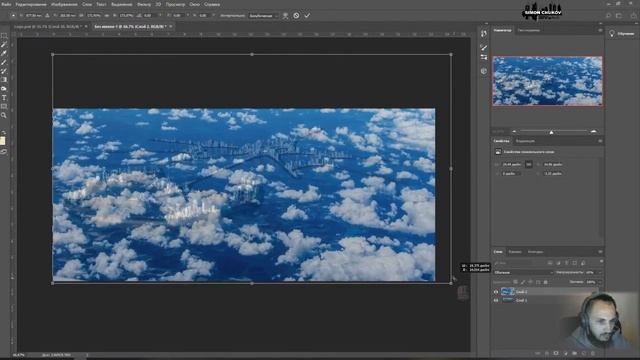Image resolution: width=640 pixels, height=360 pixels.
Task: Open the Обучение learn panel
Action: [621, 34]
